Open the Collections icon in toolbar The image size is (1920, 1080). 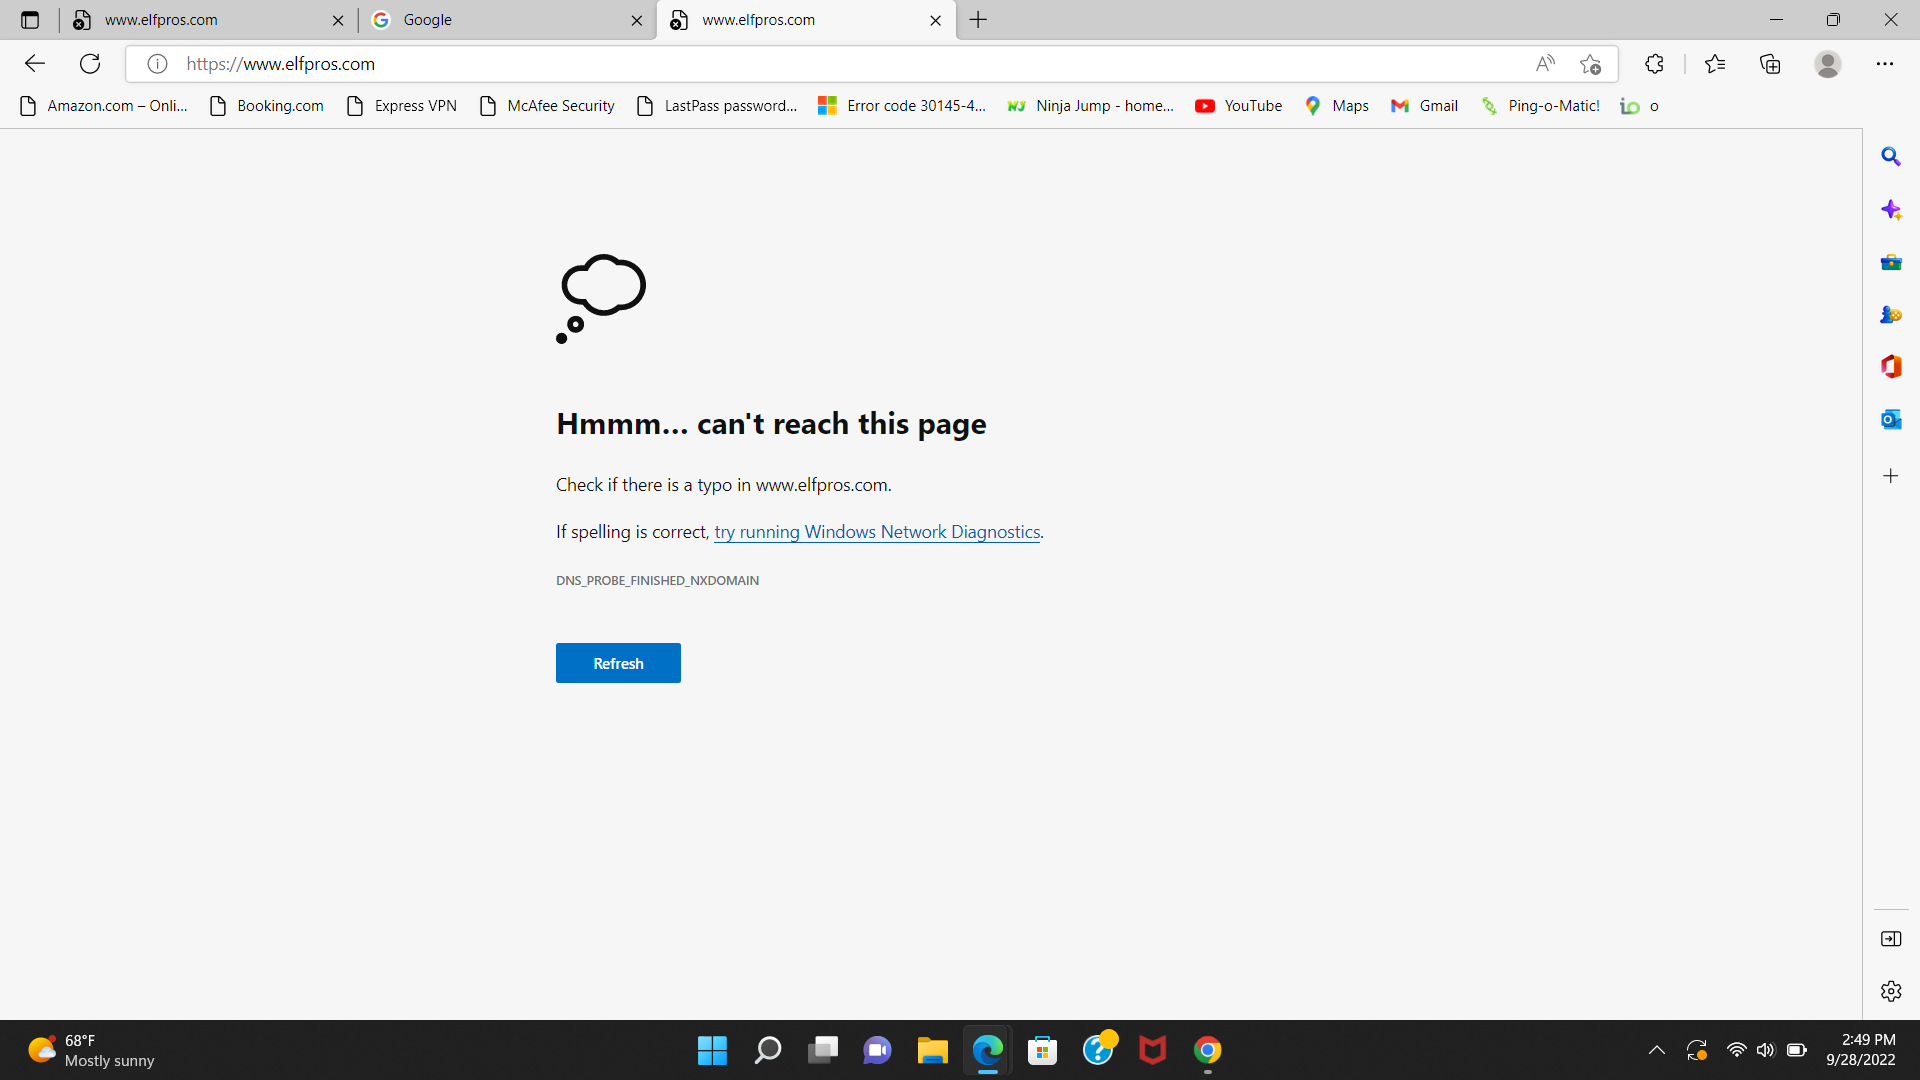click(x=1770, y=64)
